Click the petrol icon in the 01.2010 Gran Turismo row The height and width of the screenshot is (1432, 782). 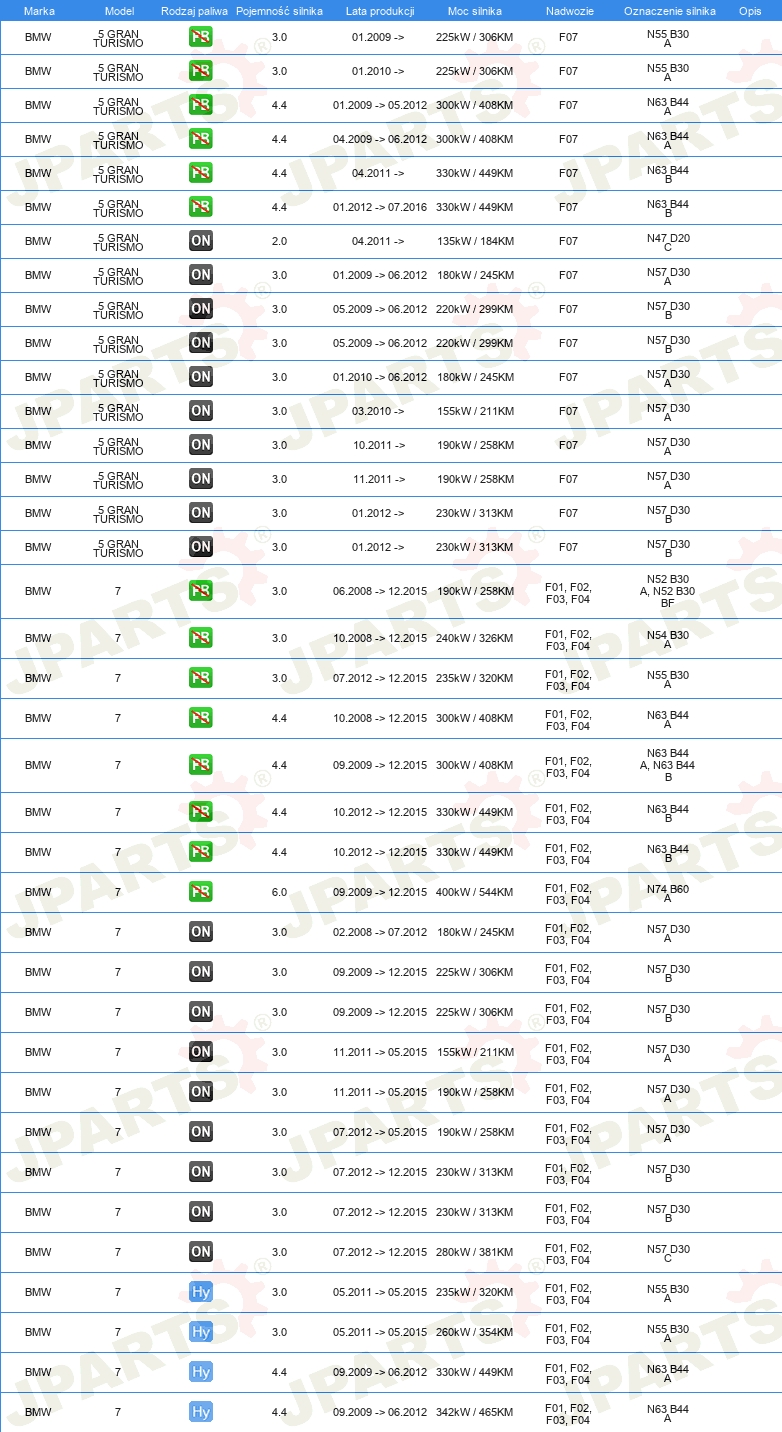[x=201, y=71]
